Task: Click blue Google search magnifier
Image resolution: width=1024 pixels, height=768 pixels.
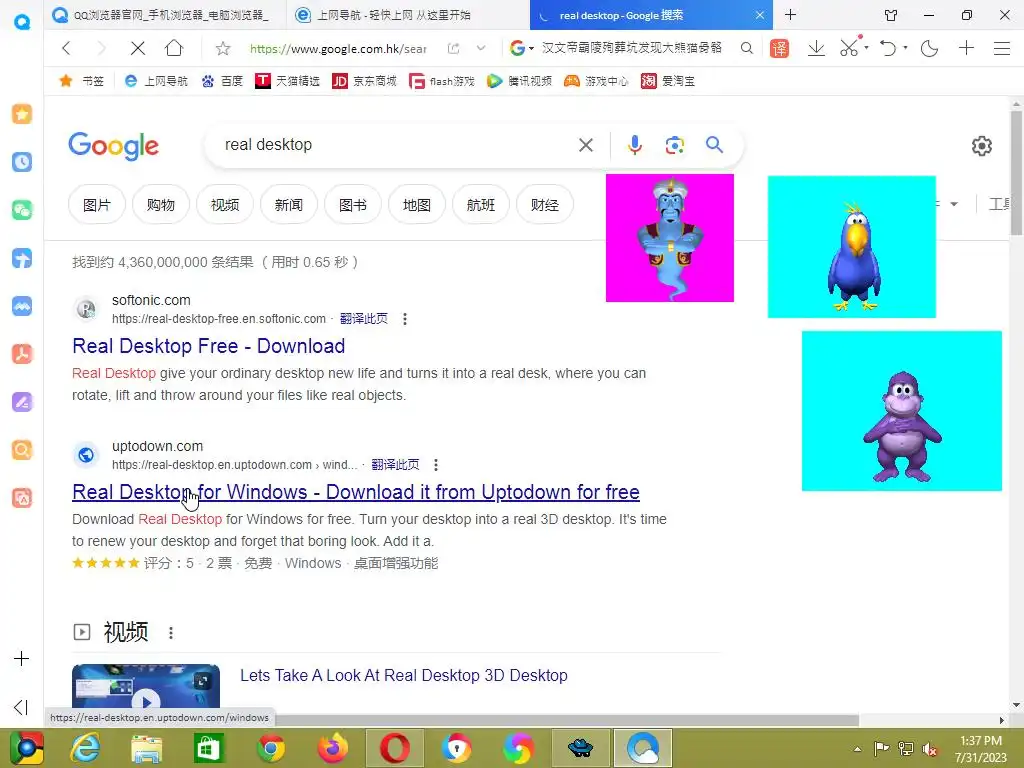Action: click(x=714, y=145)
